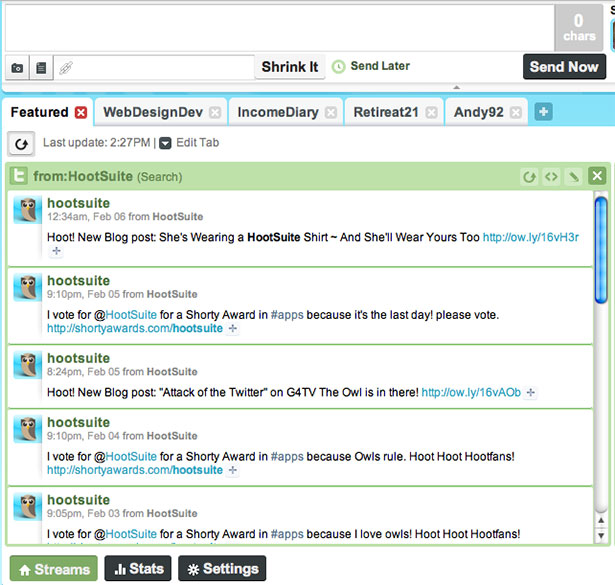Click the Shrink It button
This screenshot has width=615, height=585.
[290, 67]
